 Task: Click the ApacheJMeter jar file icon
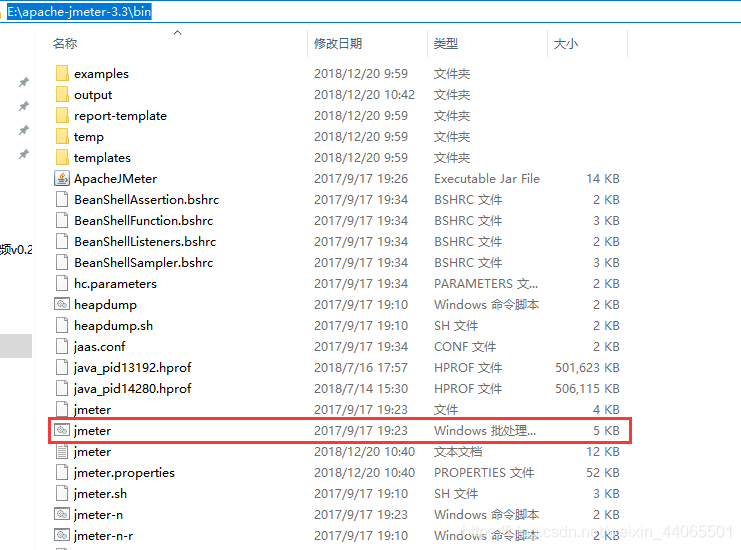(x=62, y=179)
